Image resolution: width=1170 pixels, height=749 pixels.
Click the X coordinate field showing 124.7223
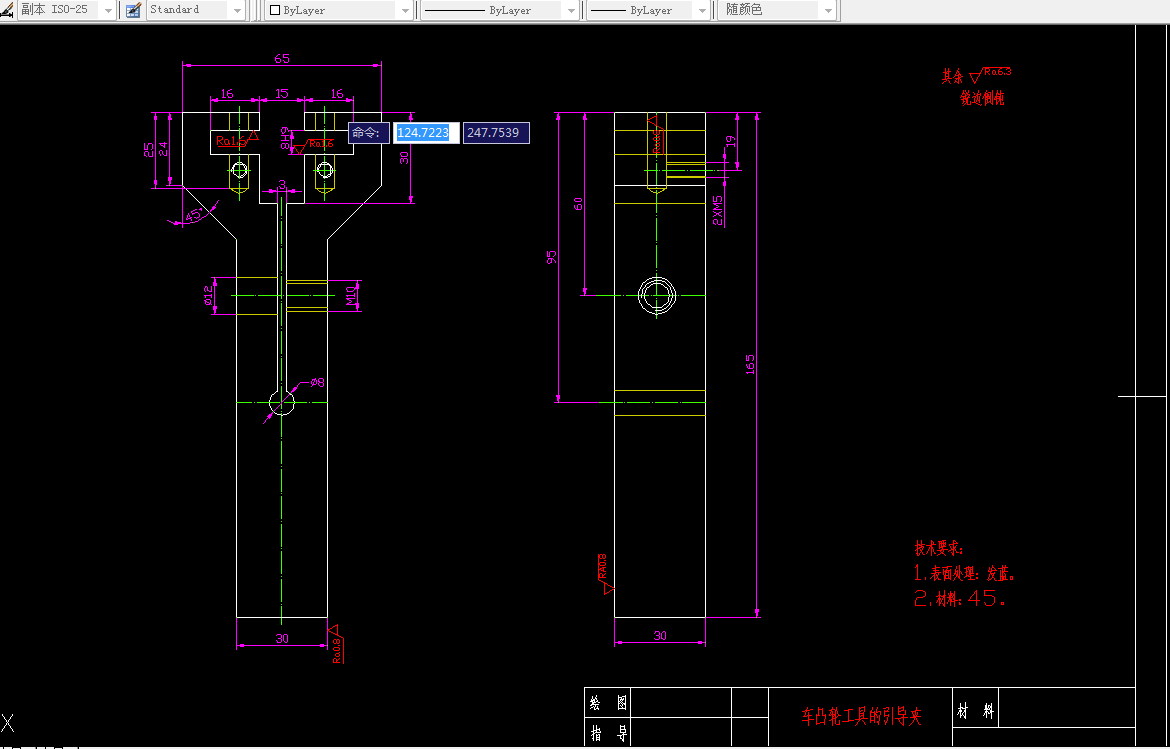click(x=426, y=133)
